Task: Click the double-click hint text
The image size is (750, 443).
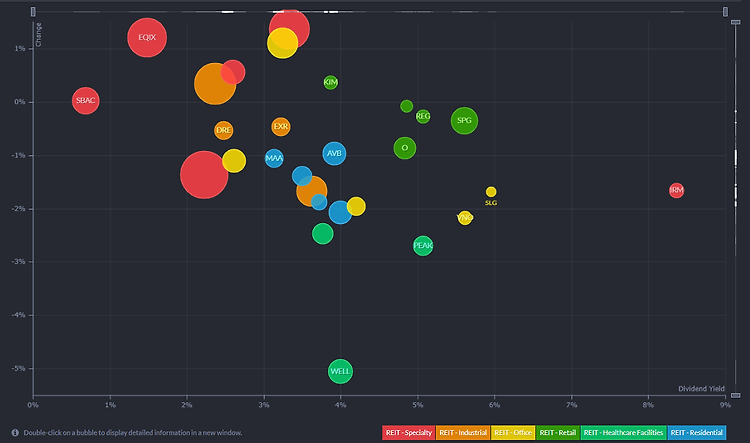Action: click(132, 432)
